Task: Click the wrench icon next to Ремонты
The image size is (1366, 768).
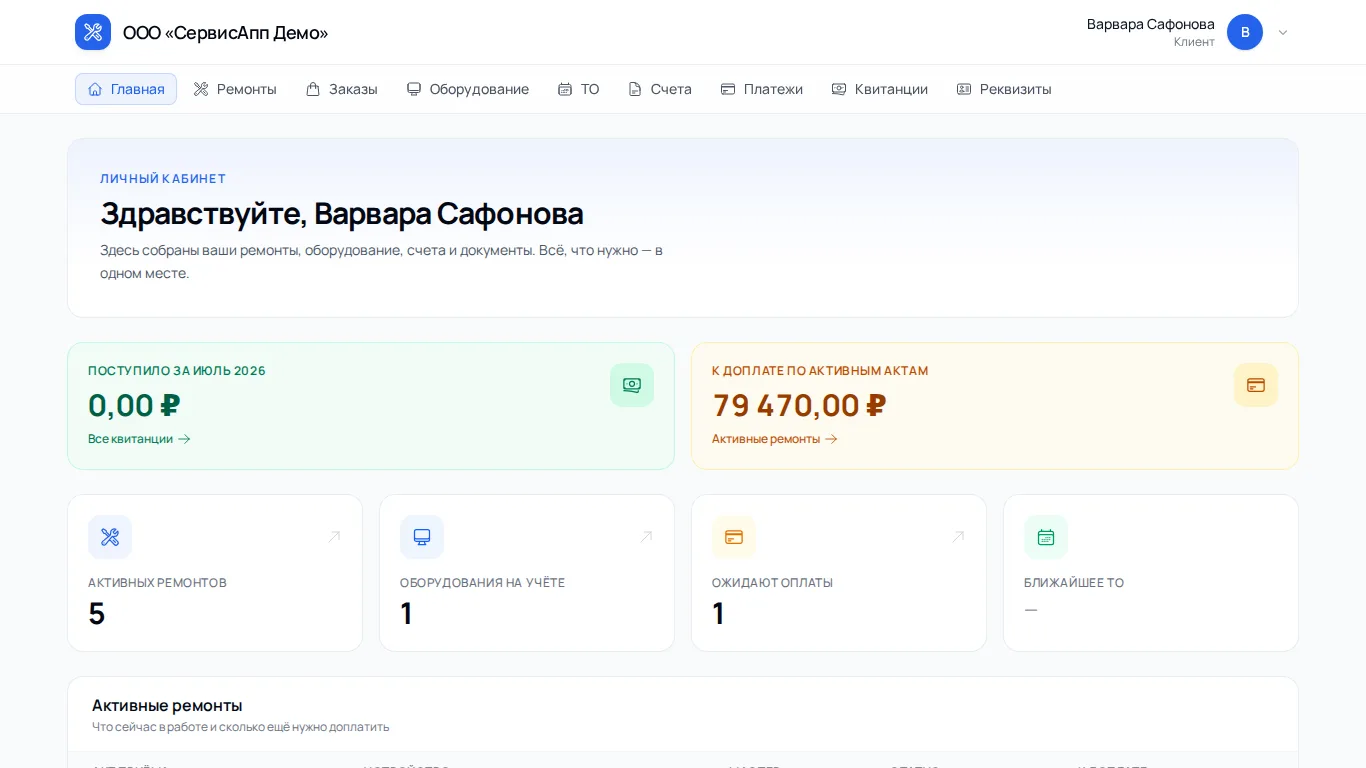Action: [x=201, y=89]
